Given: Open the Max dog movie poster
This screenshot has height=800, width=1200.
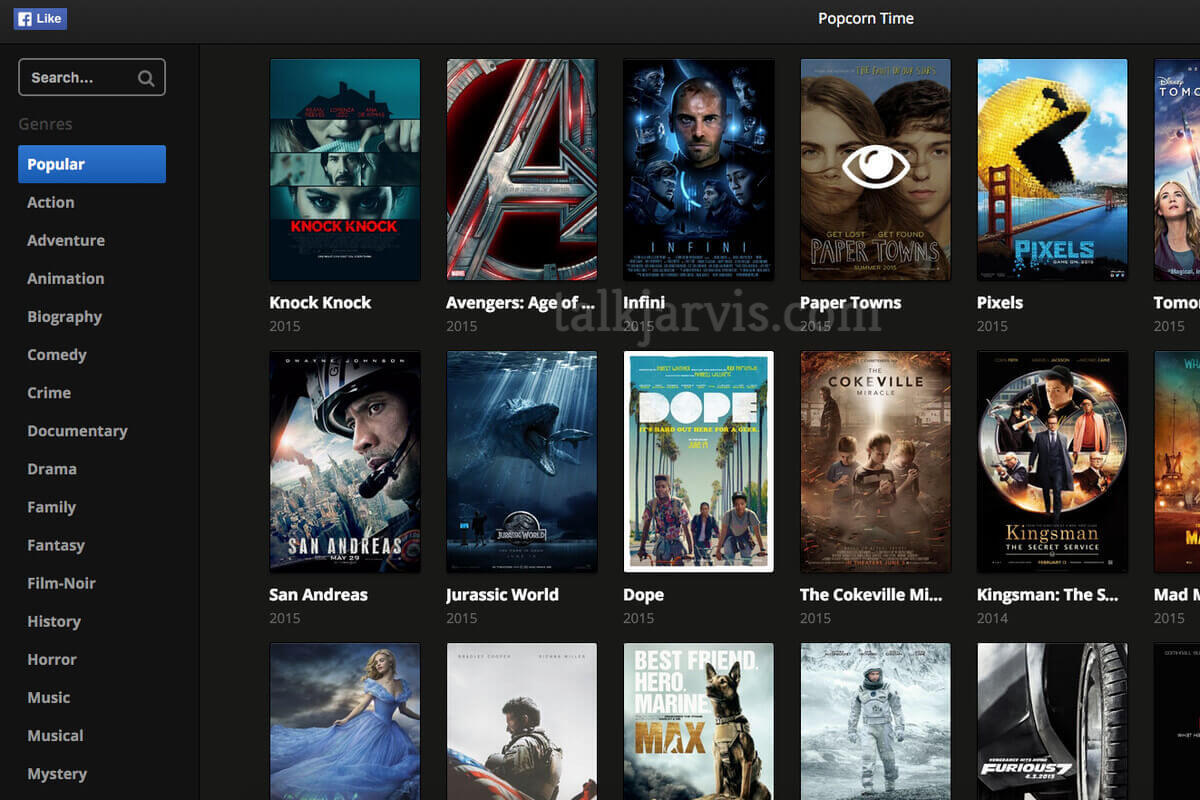Looking at the screenshot, I should pos(698,721).
